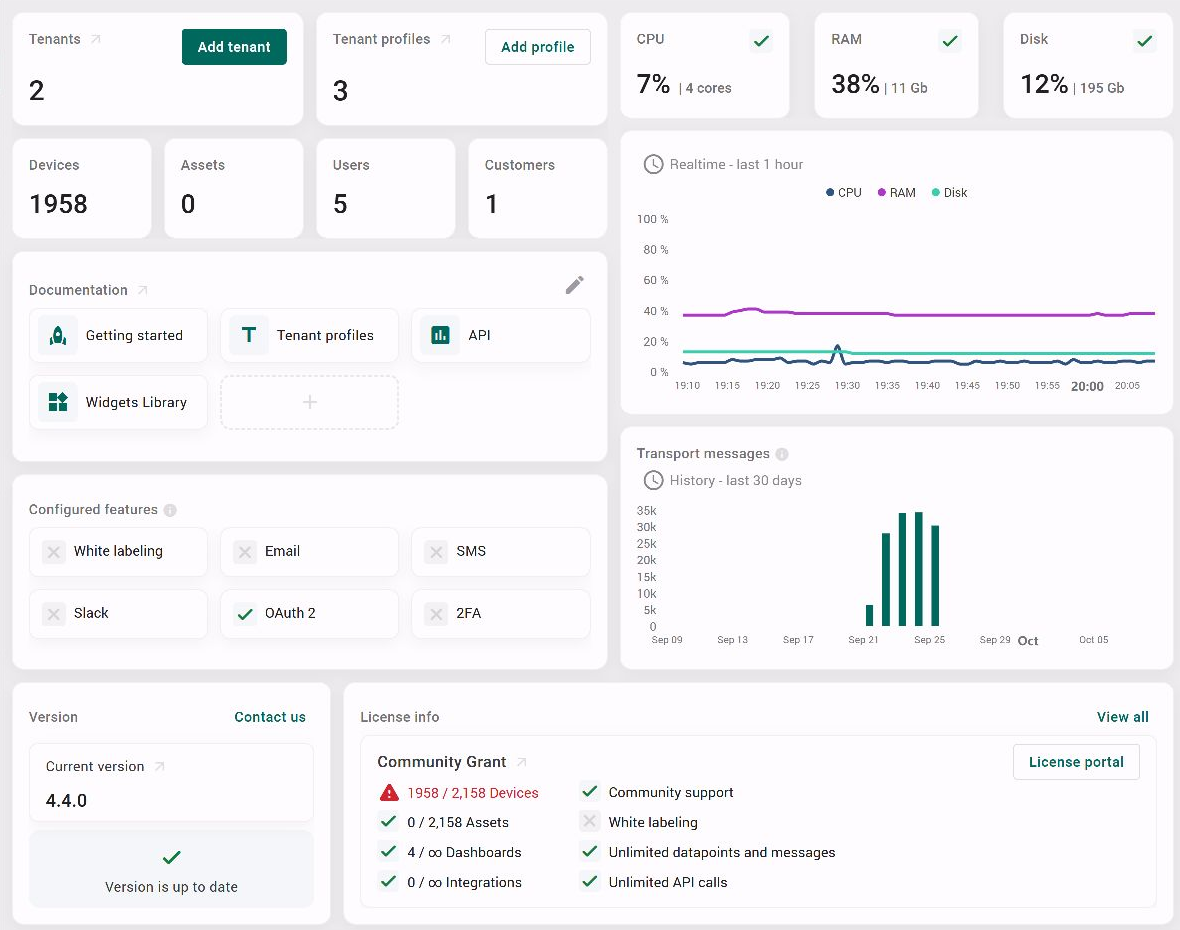1180x930 pixels.
Task: Click the Tenant profiles T icon
Action: 249,336
